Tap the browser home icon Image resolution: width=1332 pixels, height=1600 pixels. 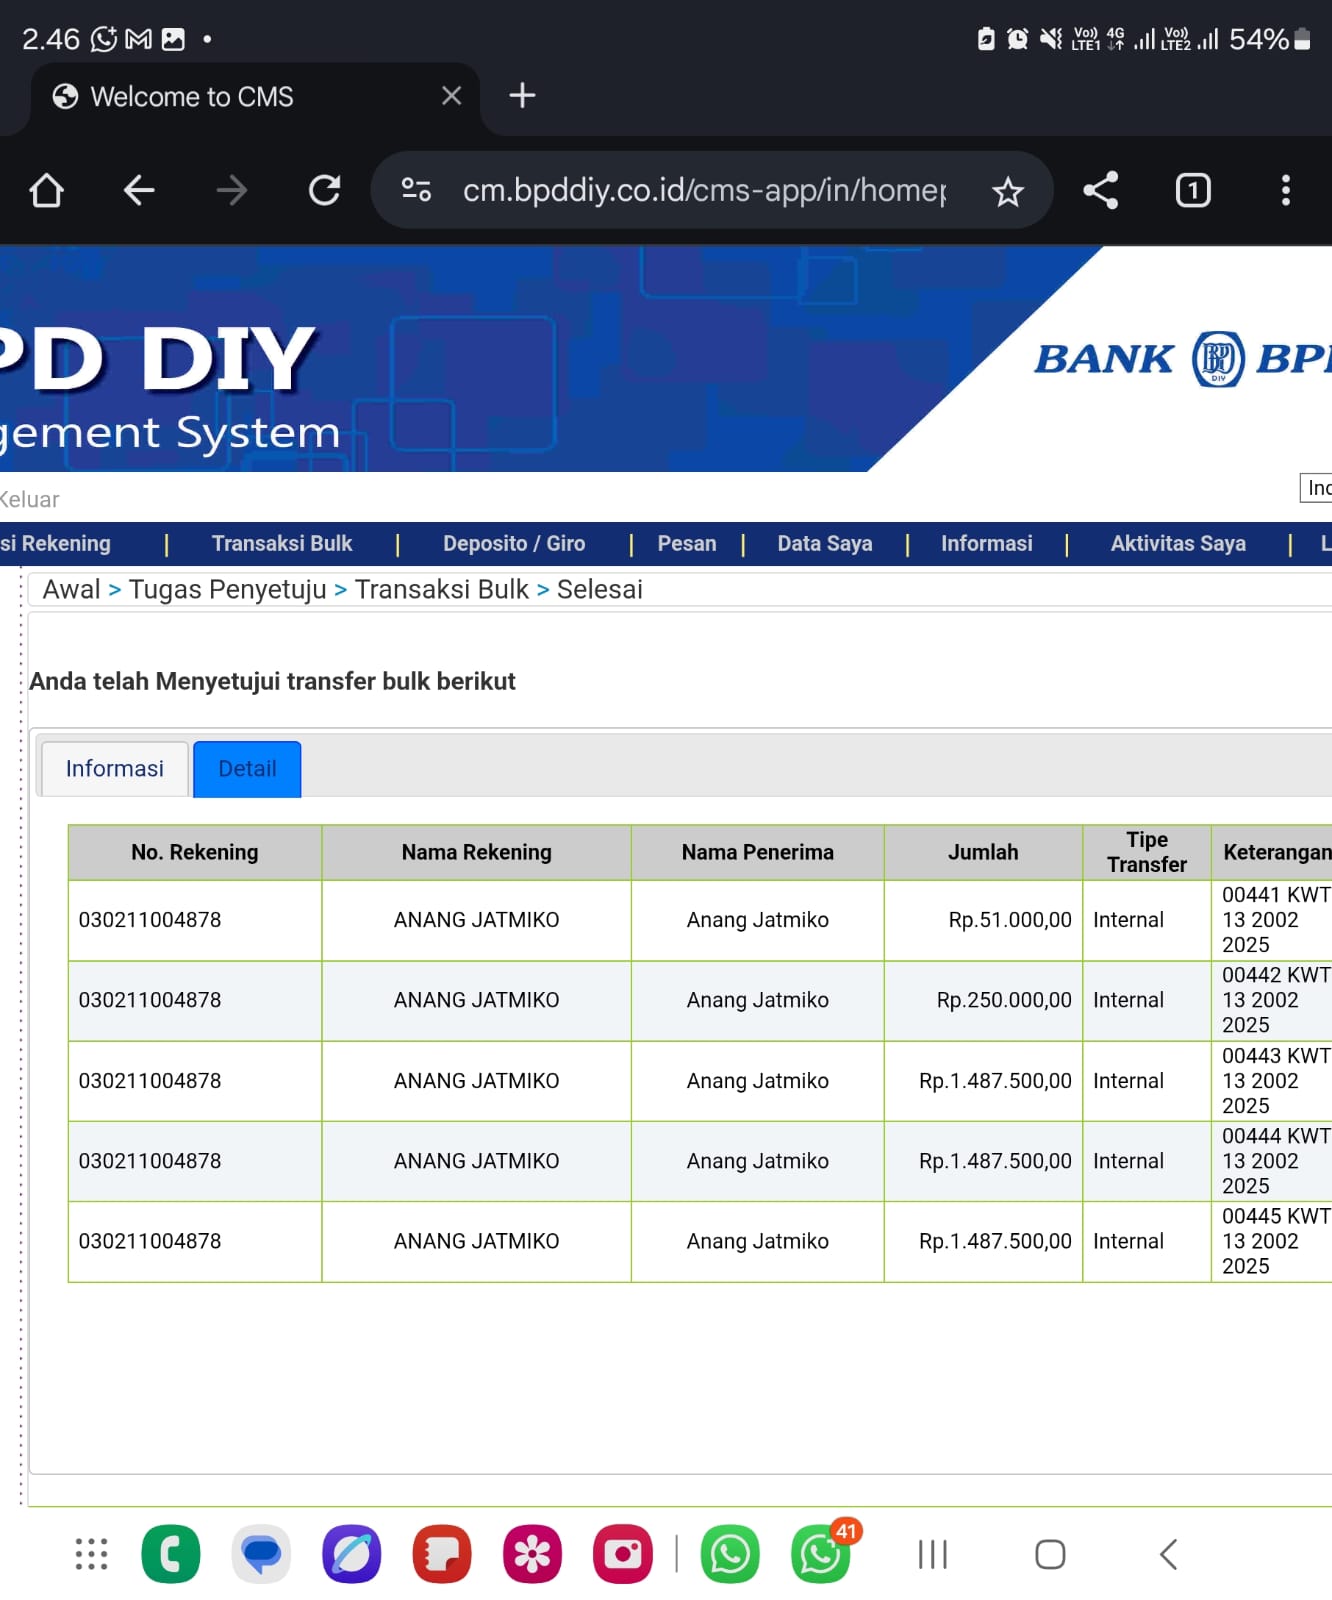point(47,190)
